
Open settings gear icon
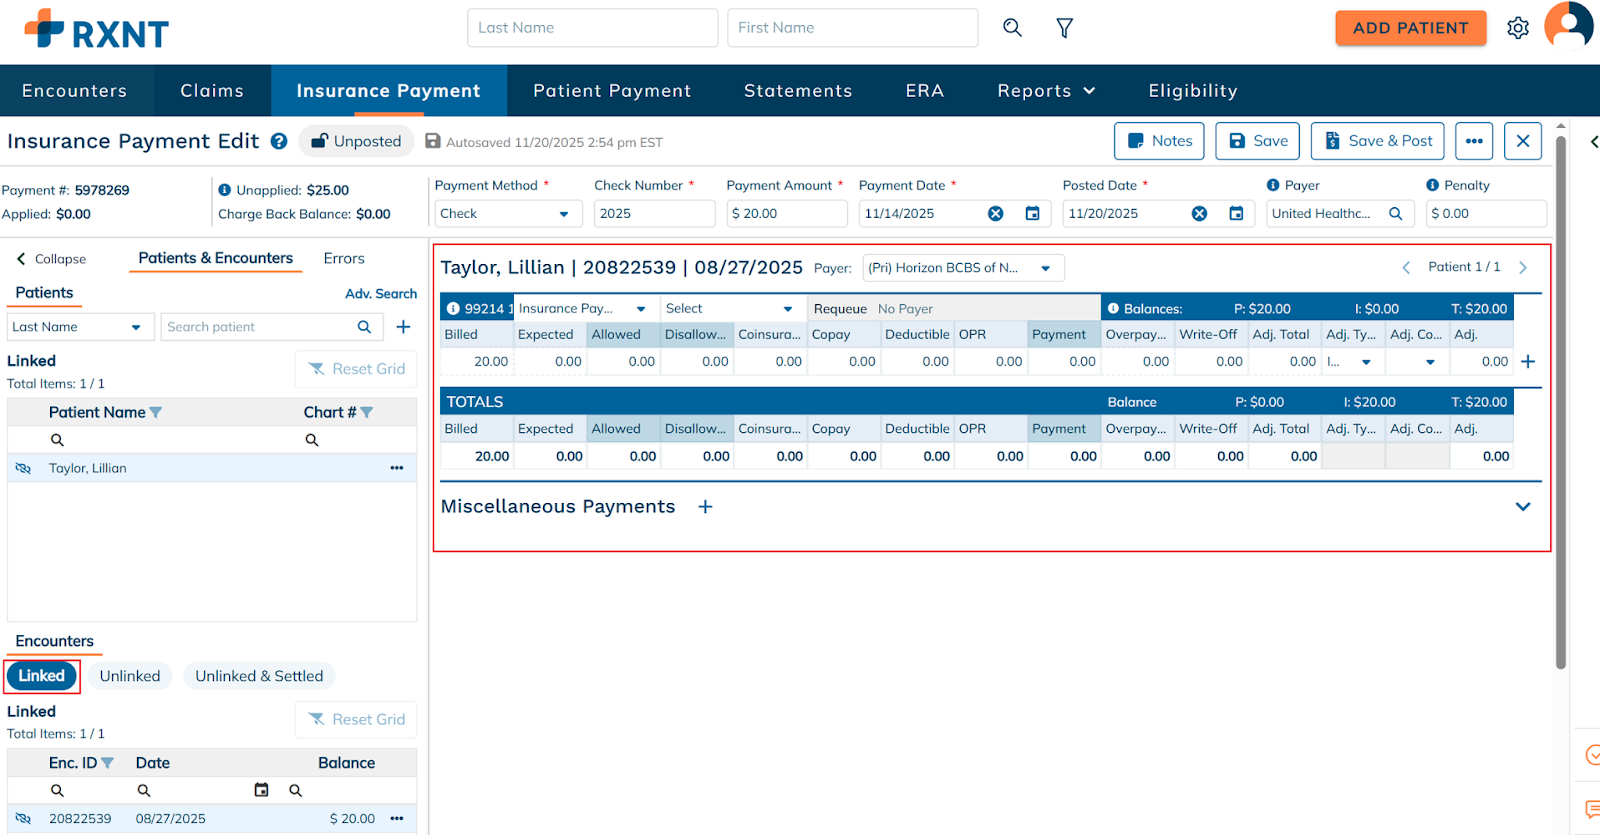tap(1517, 28)
